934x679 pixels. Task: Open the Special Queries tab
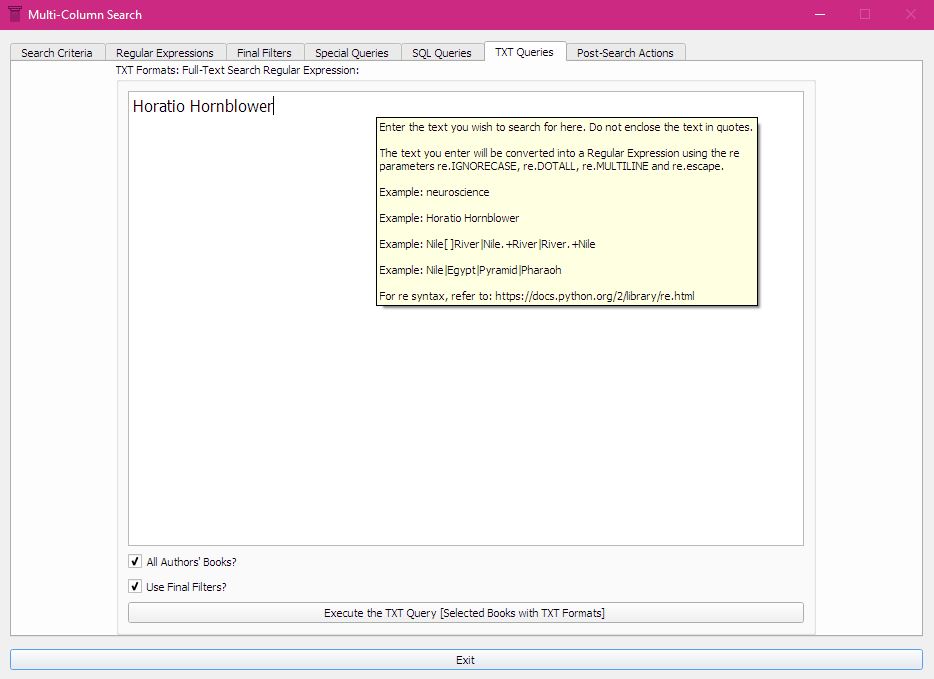pos(352,53)
